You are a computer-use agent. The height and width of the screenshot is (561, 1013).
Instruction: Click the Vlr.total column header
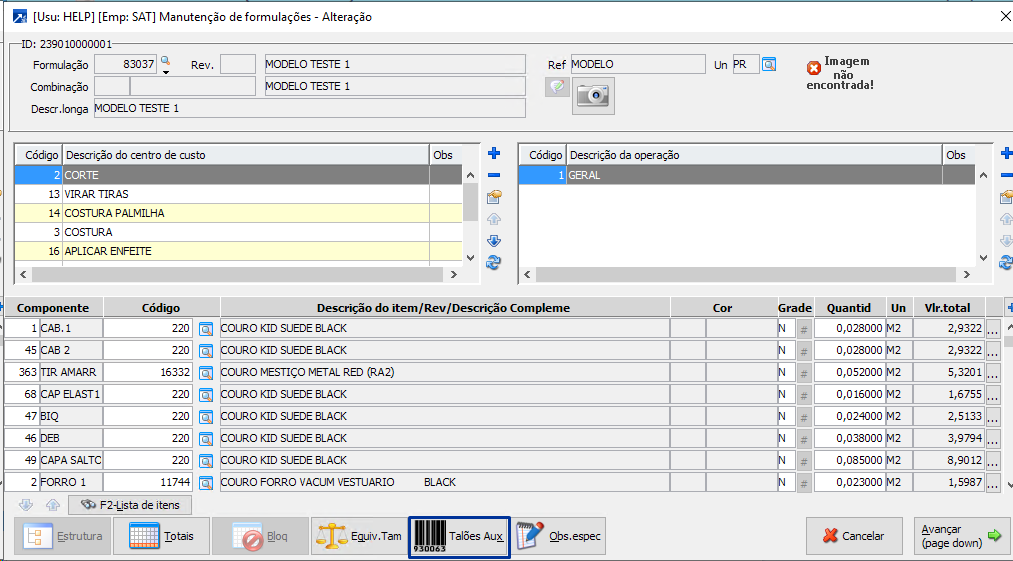coord(946,308)
